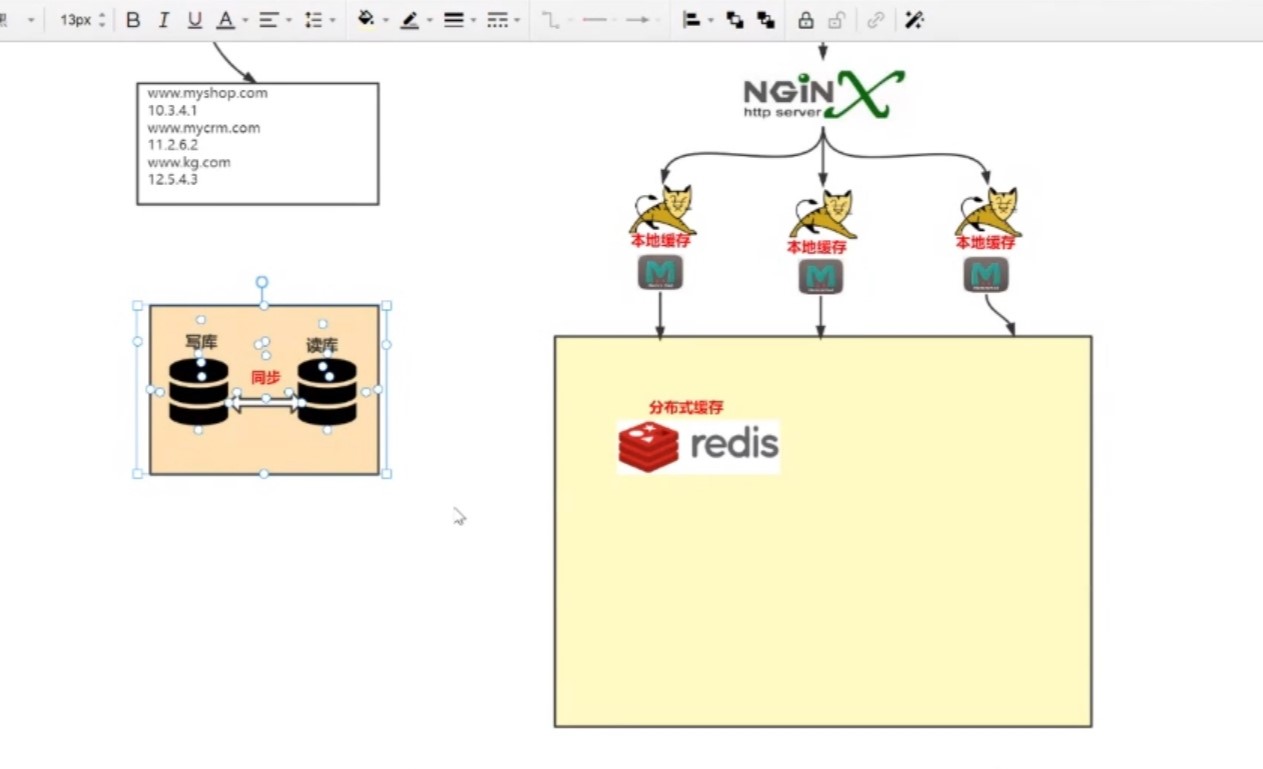
Task: Click the 写库 label
Action: tap(201, 342)
